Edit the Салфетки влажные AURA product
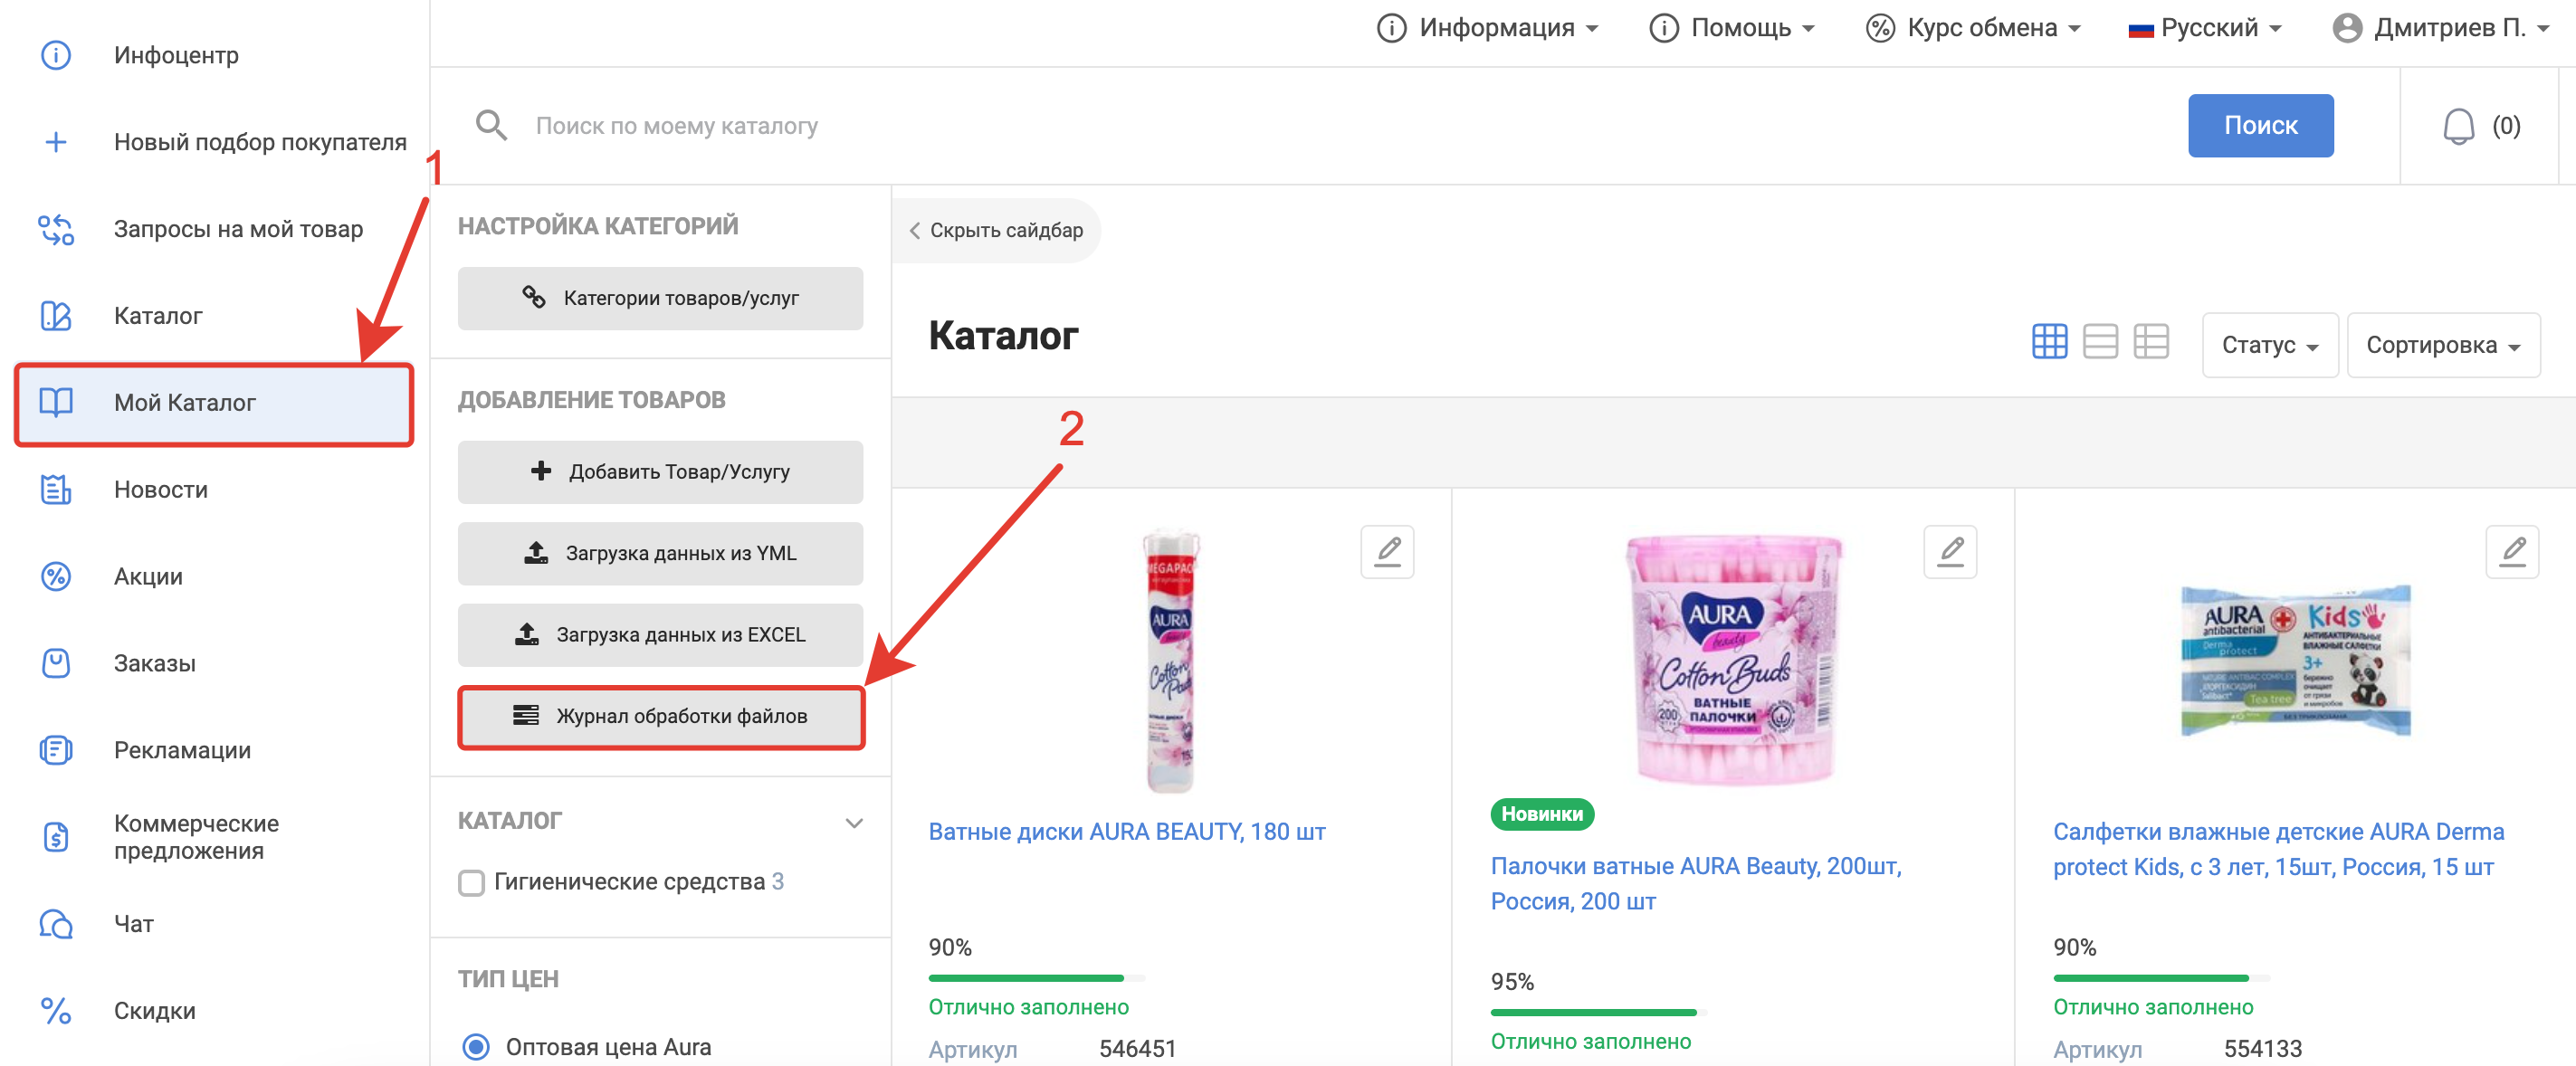Image resolution: width=2576 pixels, height=1066 pixels. [2511, 551]
